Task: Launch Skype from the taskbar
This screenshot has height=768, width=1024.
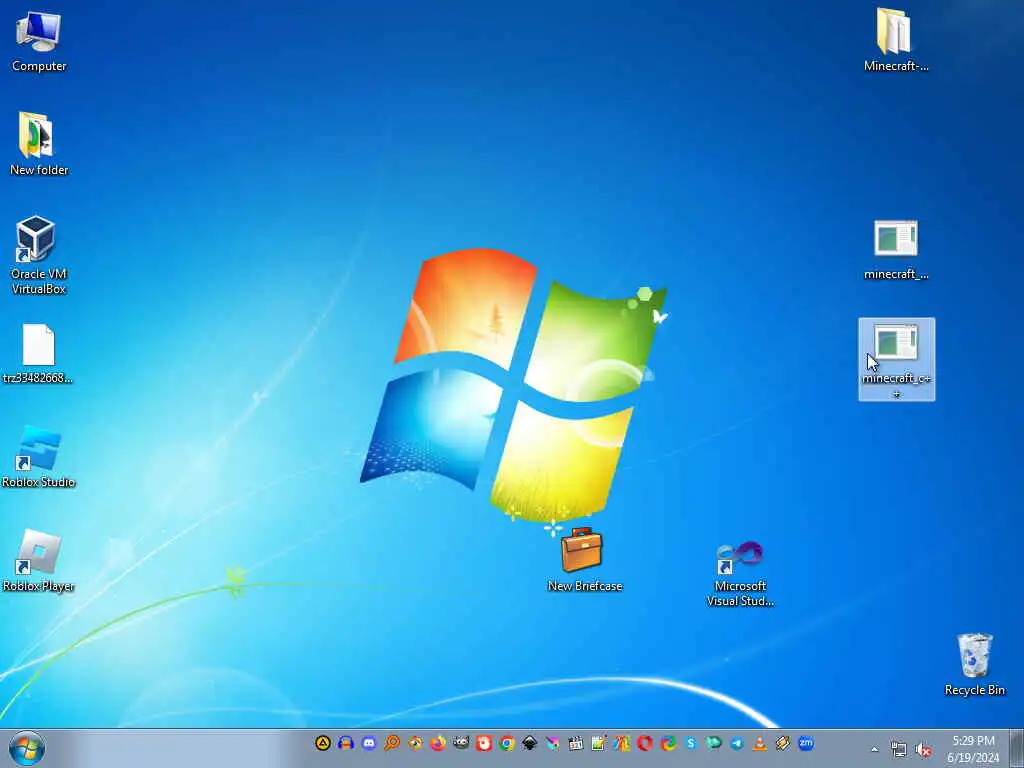Action: 691,743
